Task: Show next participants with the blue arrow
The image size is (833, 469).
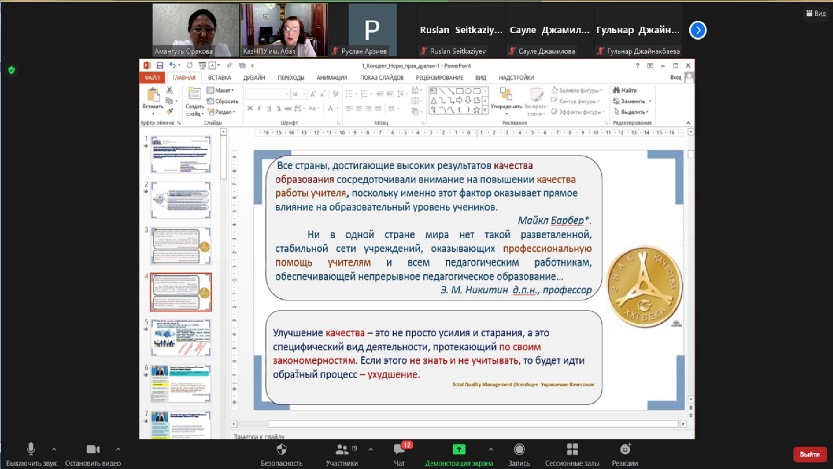Action: [698, 31]
